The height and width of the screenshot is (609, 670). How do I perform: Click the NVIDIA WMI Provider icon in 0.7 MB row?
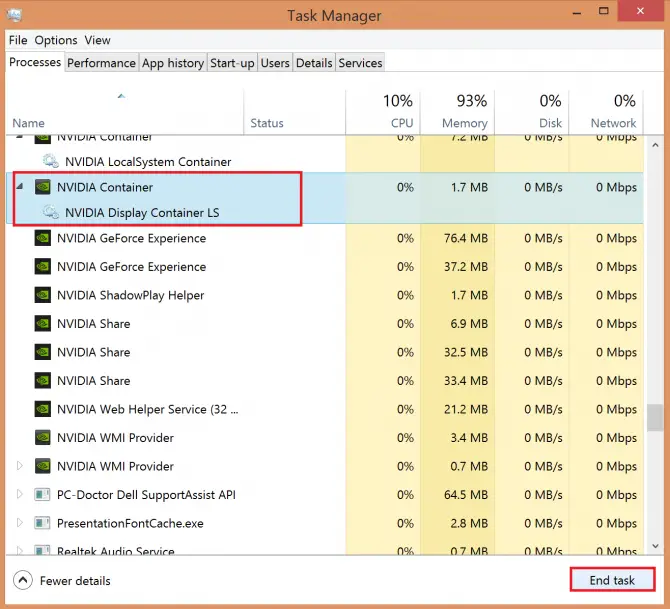pos(43,466)
